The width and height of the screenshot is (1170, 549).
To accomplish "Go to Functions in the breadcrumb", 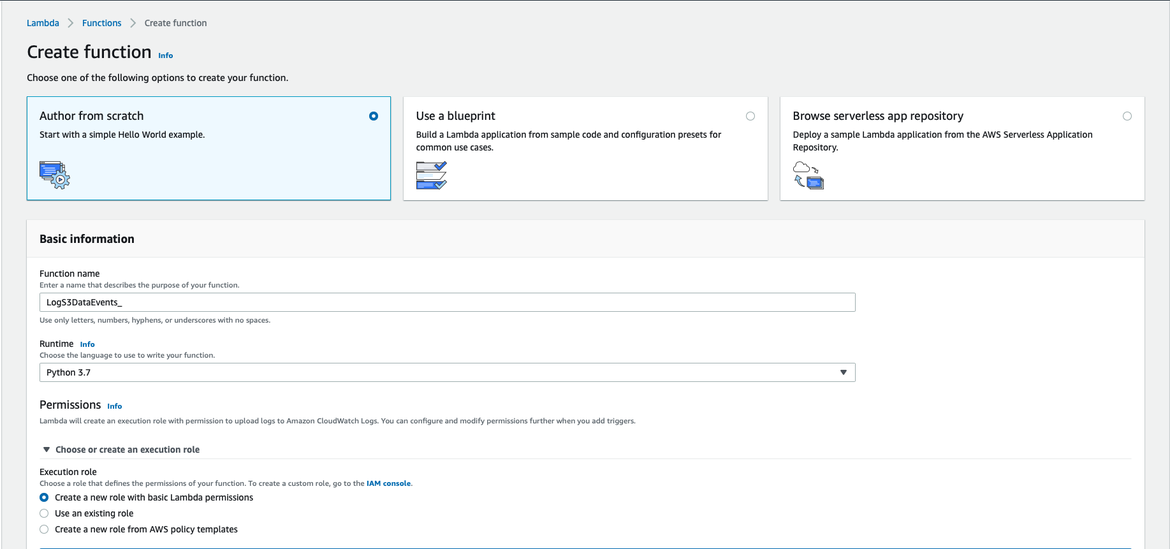I will click(102, 23).
